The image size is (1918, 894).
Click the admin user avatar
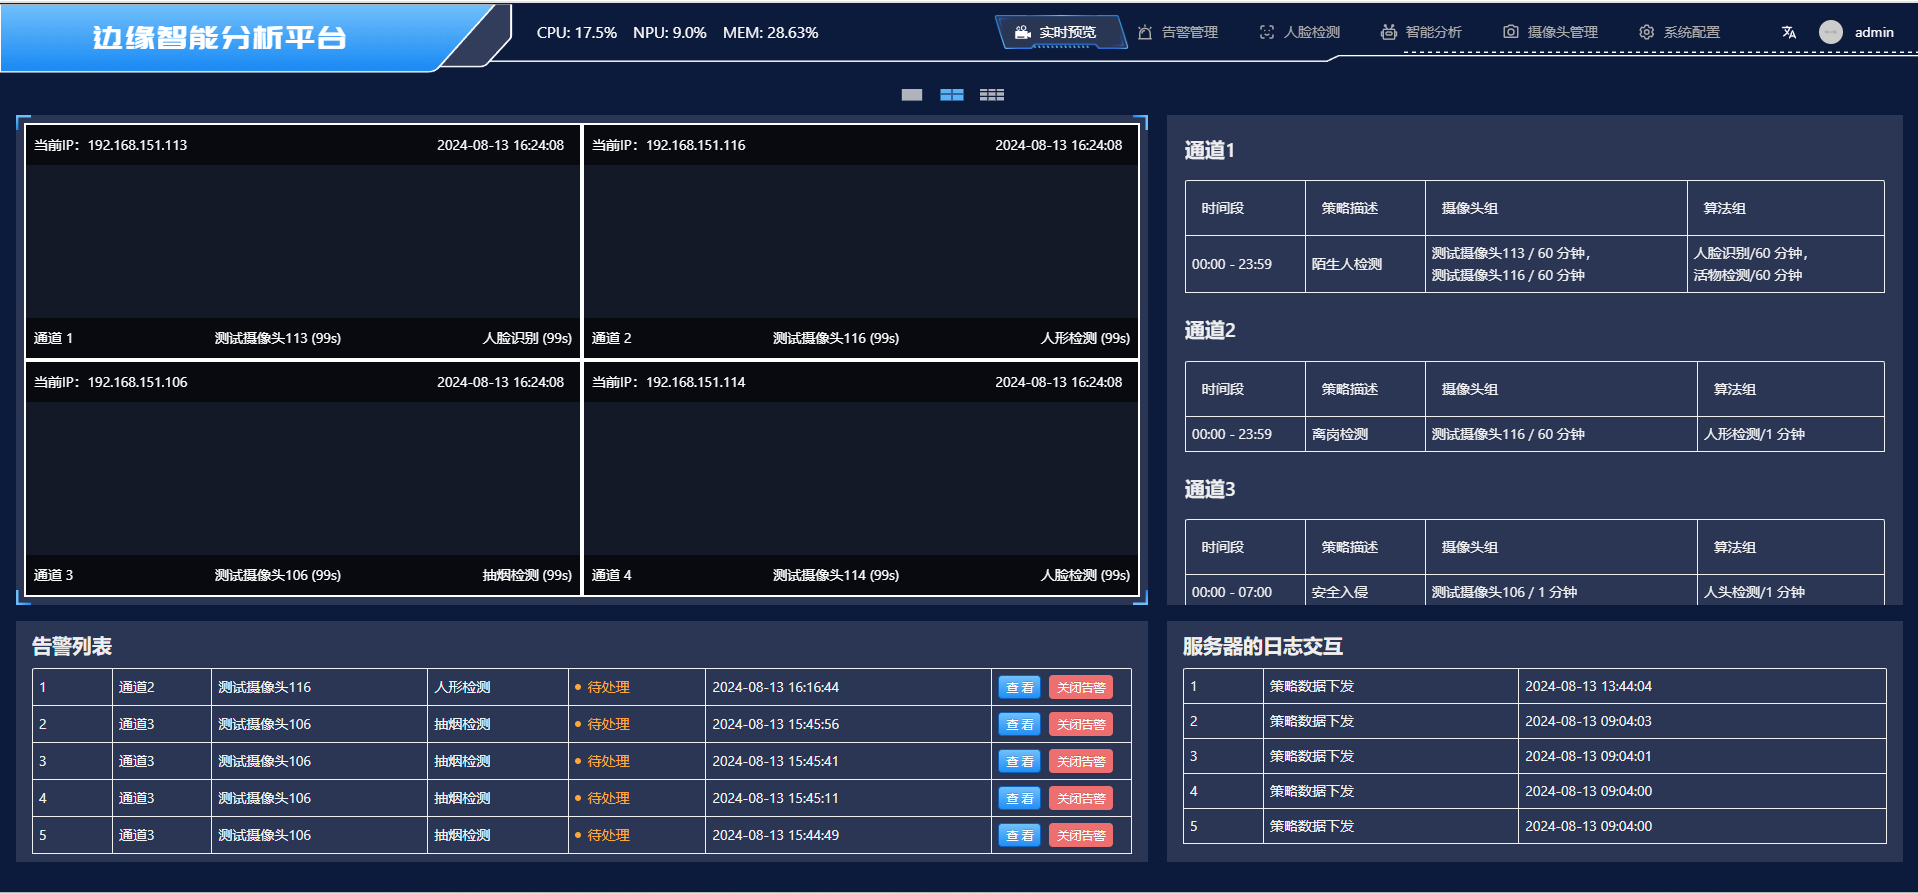[1831, 32]
